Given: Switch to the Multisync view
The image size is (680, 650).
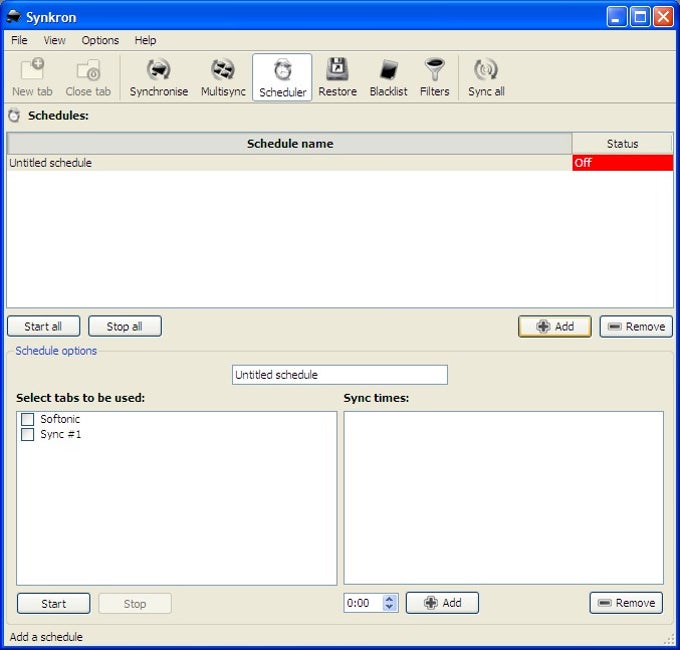Looking at the screenshot, I should pos(223,77).
